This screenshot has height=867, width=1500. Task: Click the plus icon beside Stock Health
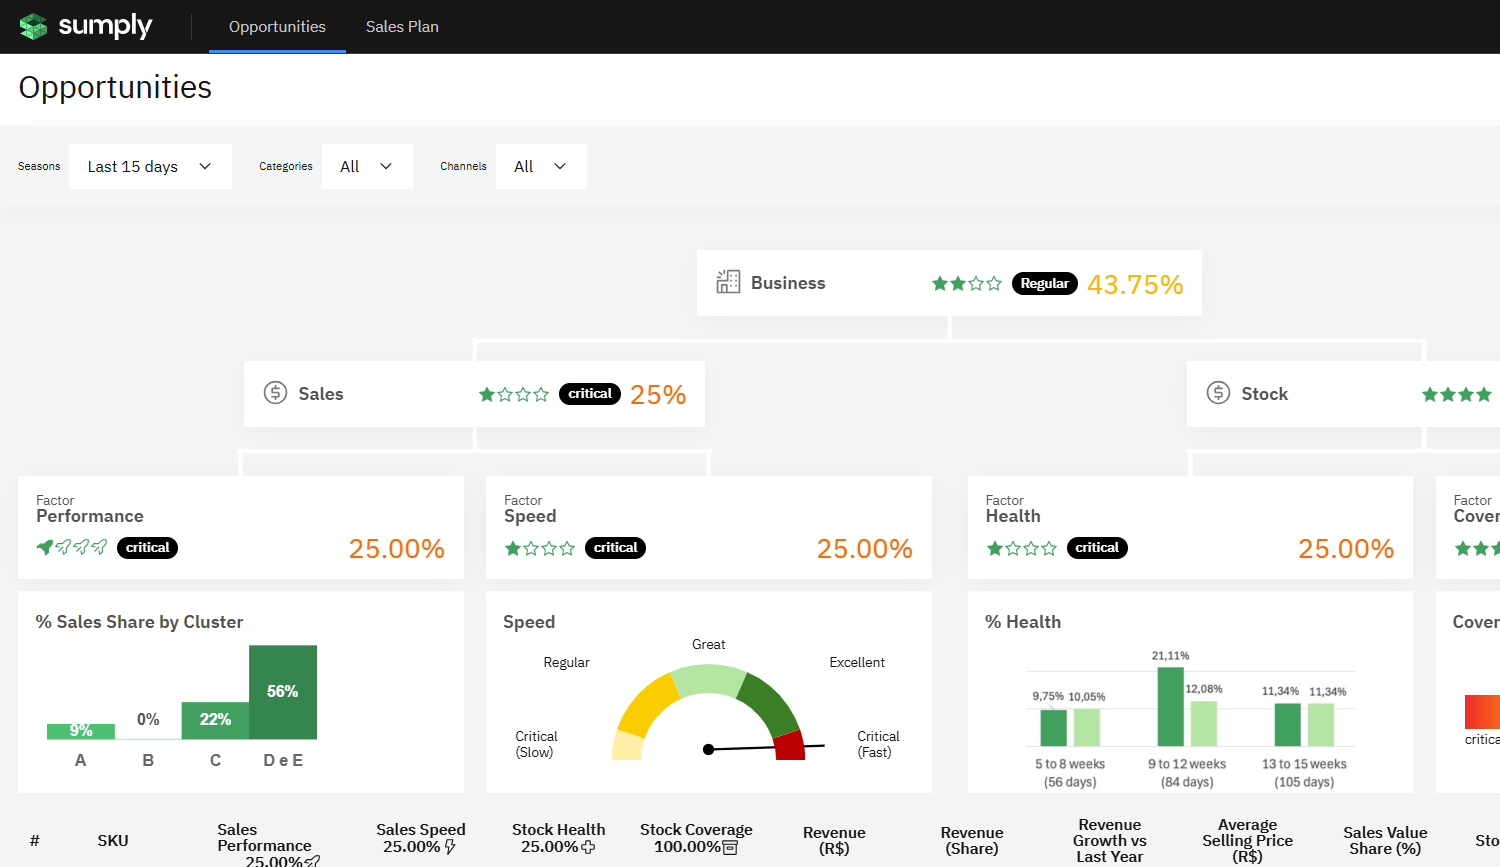tap(588, 847)
